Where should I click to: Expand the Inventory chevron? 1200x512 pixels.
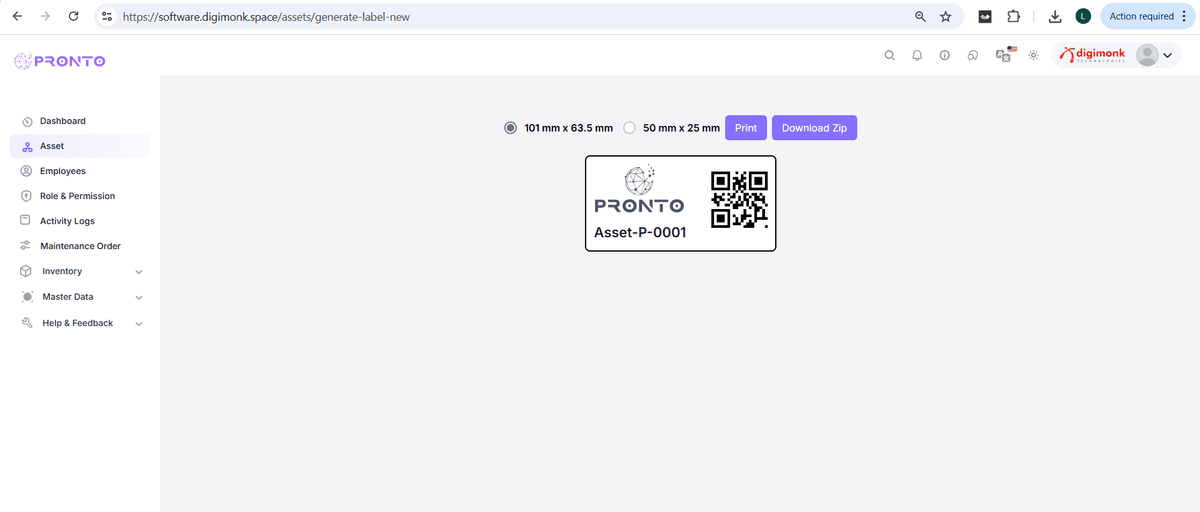[139, 272]
